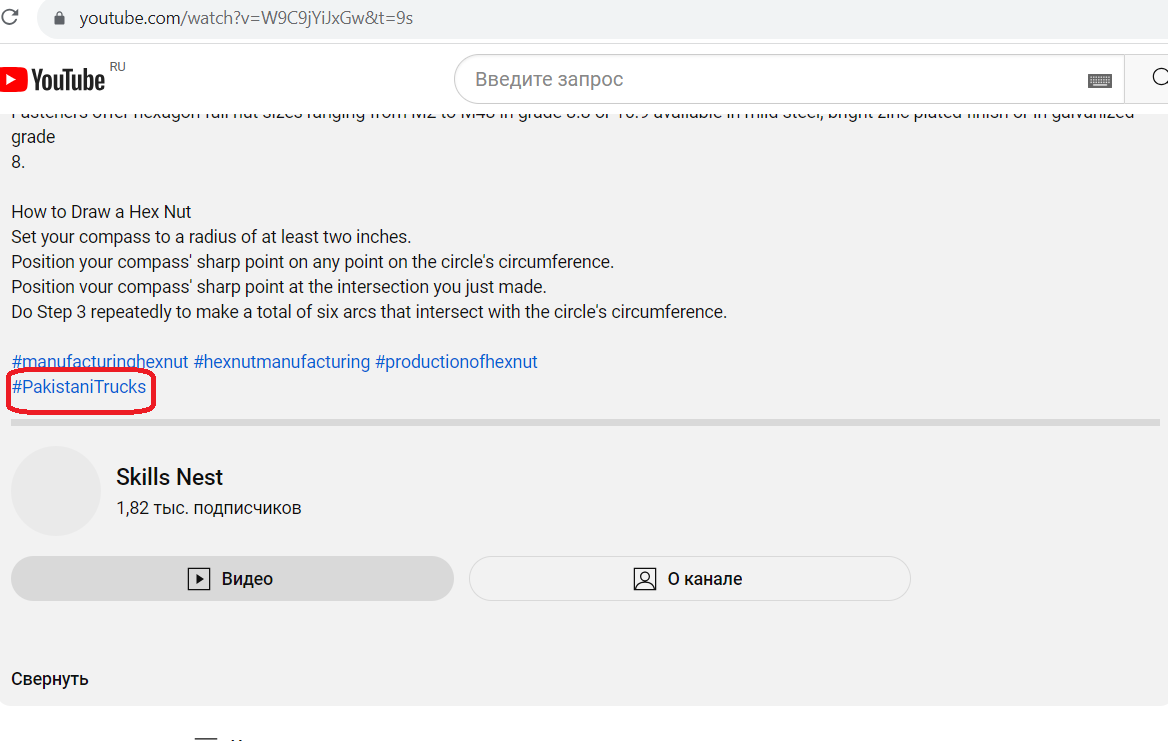This screenshot has width=1168, height=741.
Task: Click the browser reload icon
Action: pyautogui.click(x=10, y=16)
